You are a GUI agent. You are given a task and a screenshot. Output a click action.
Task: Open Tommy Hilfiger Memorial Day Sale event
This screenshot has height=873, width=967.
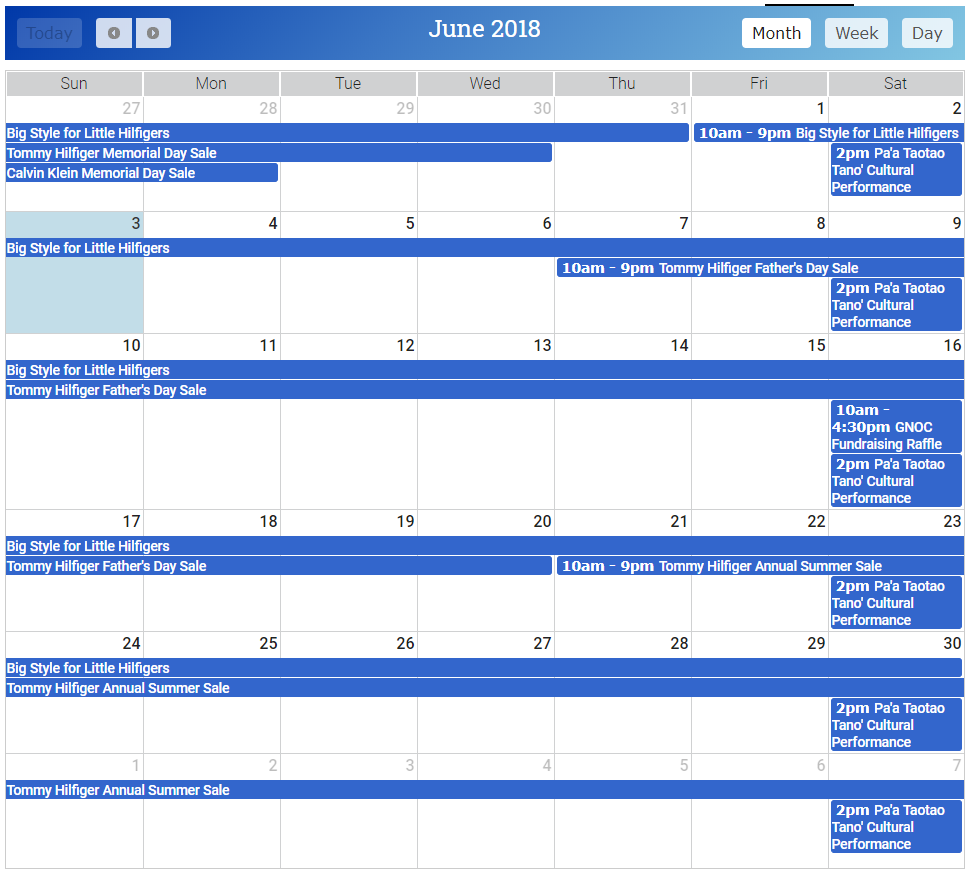279,153
